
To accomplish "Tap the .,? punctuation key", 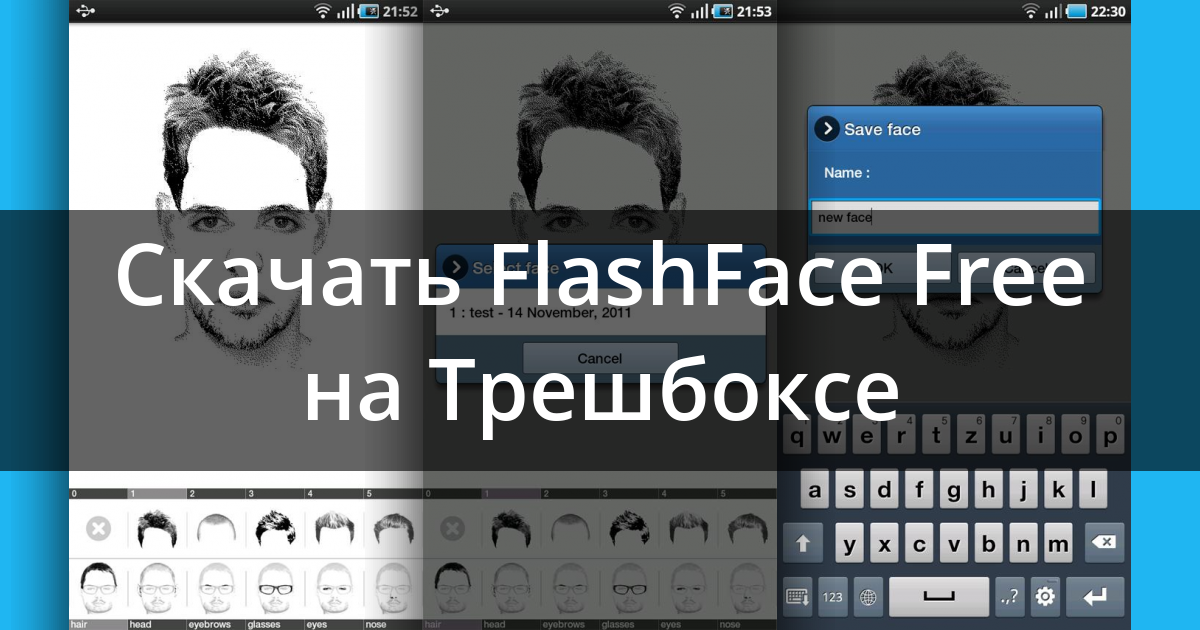I will [1009, 597].
